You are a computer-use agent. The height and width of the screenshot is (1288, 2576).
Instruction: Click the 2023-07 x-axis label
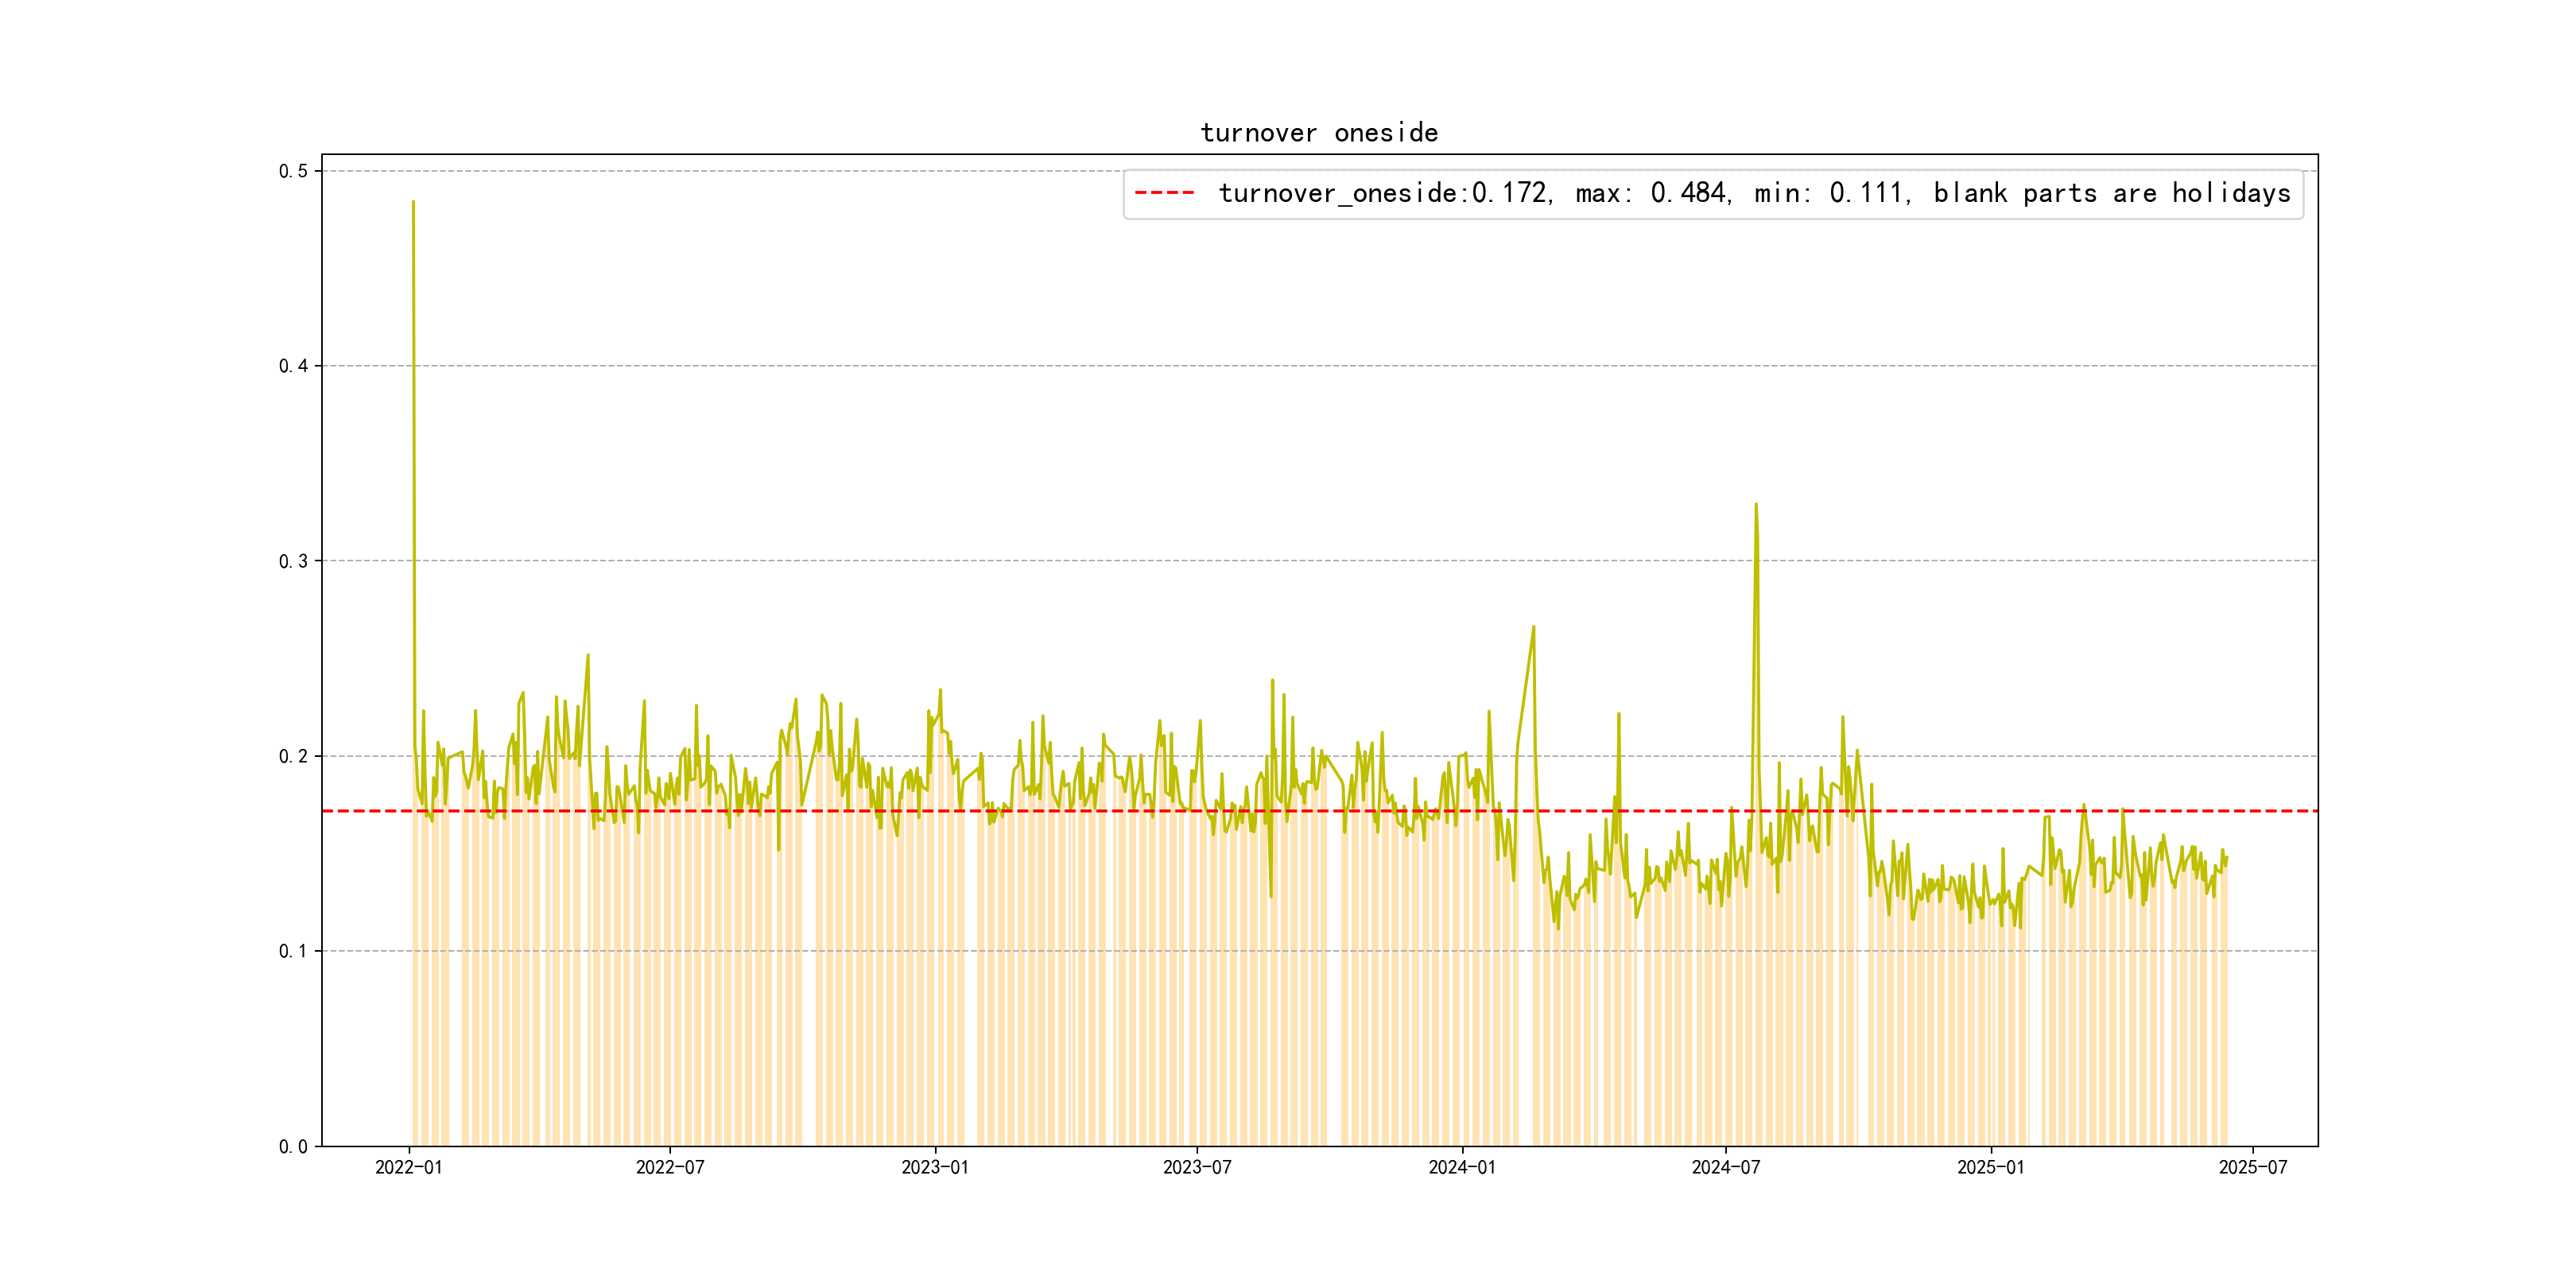click(x=1197, y=1168)
